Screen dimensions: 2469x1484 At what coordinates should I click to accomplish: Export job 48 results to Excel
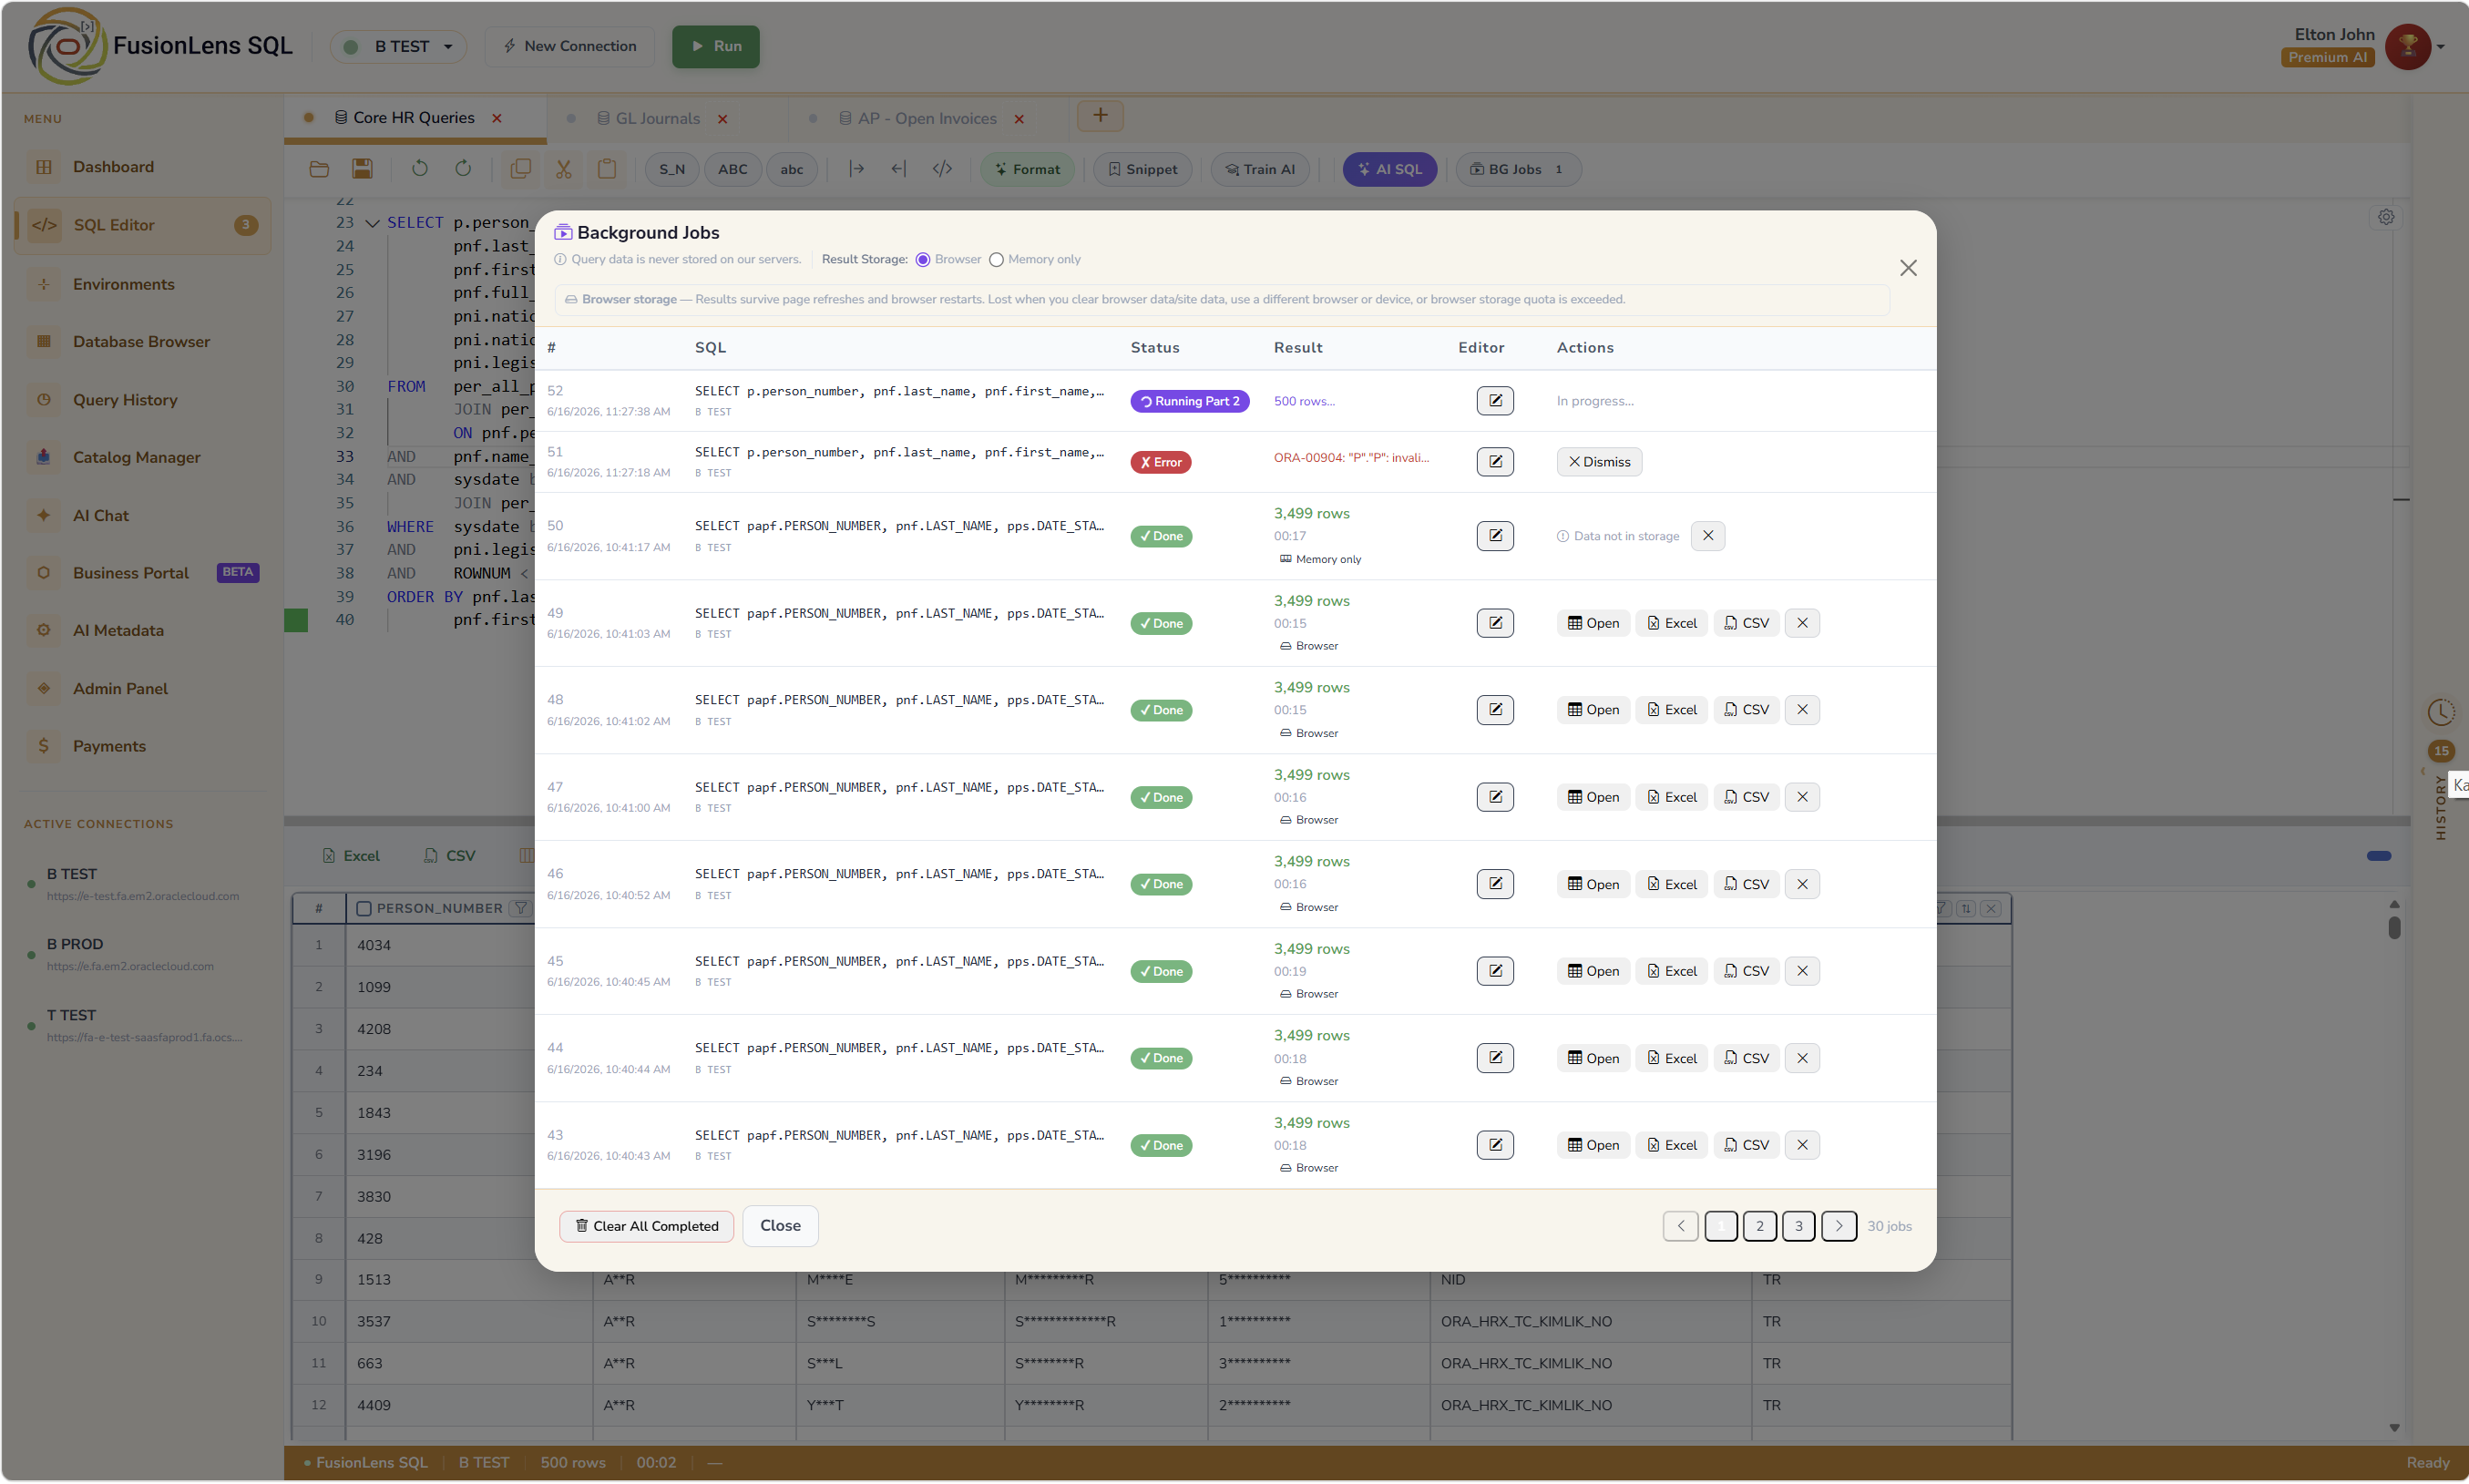click(x=1671, y=710)
